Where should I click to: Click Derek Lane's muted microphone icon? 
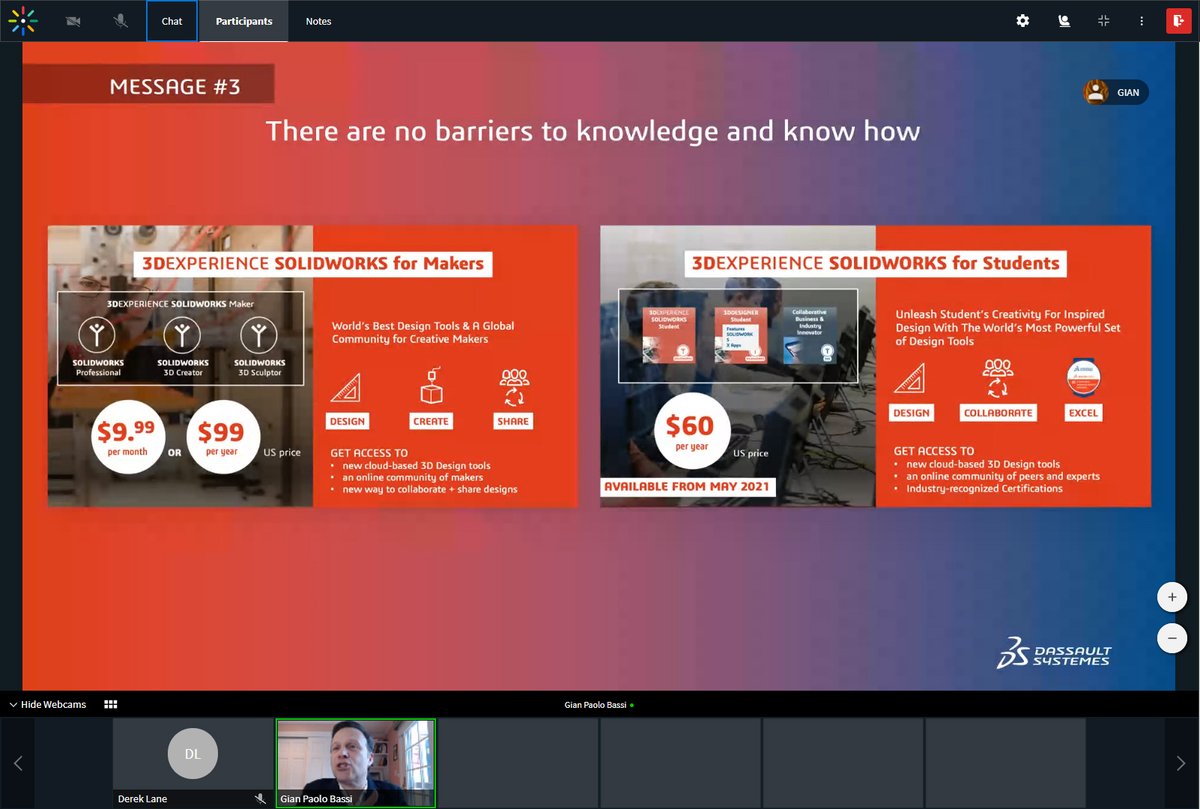(x=260, y=799)
